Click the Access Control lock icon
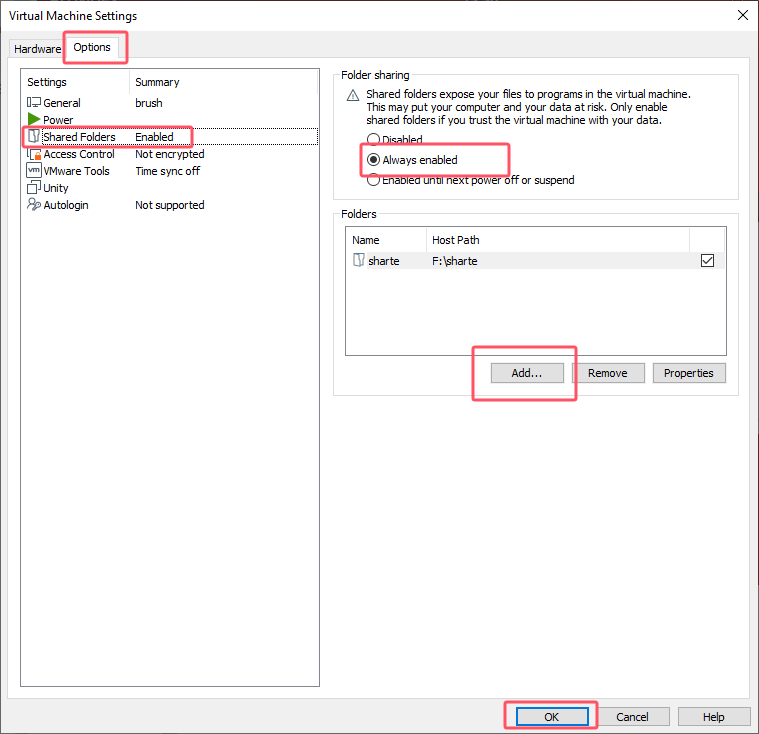This screenshot has width=759, height=734. click(x=34, y=154)
